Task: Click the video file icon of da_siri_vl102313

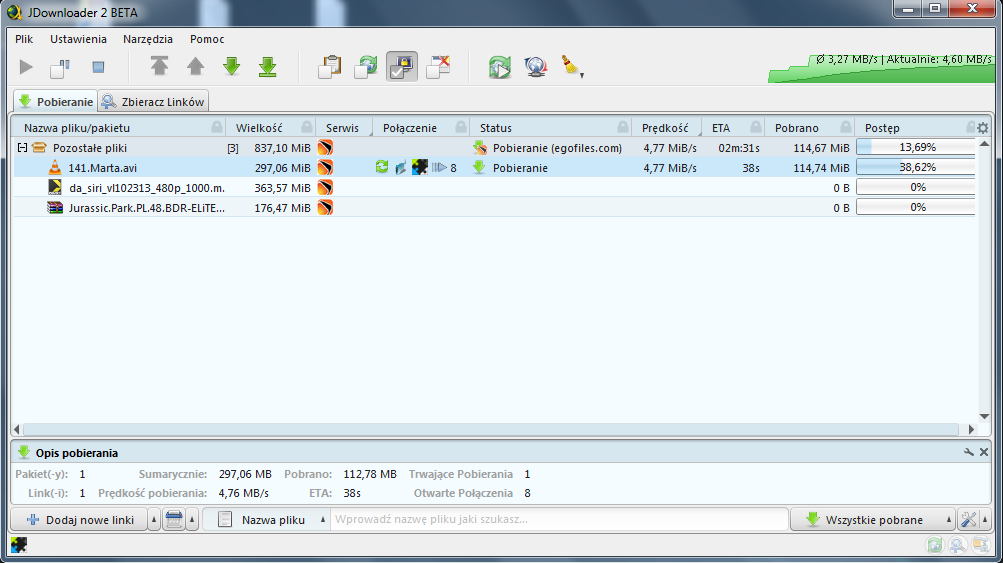Action: coord(55,187)
